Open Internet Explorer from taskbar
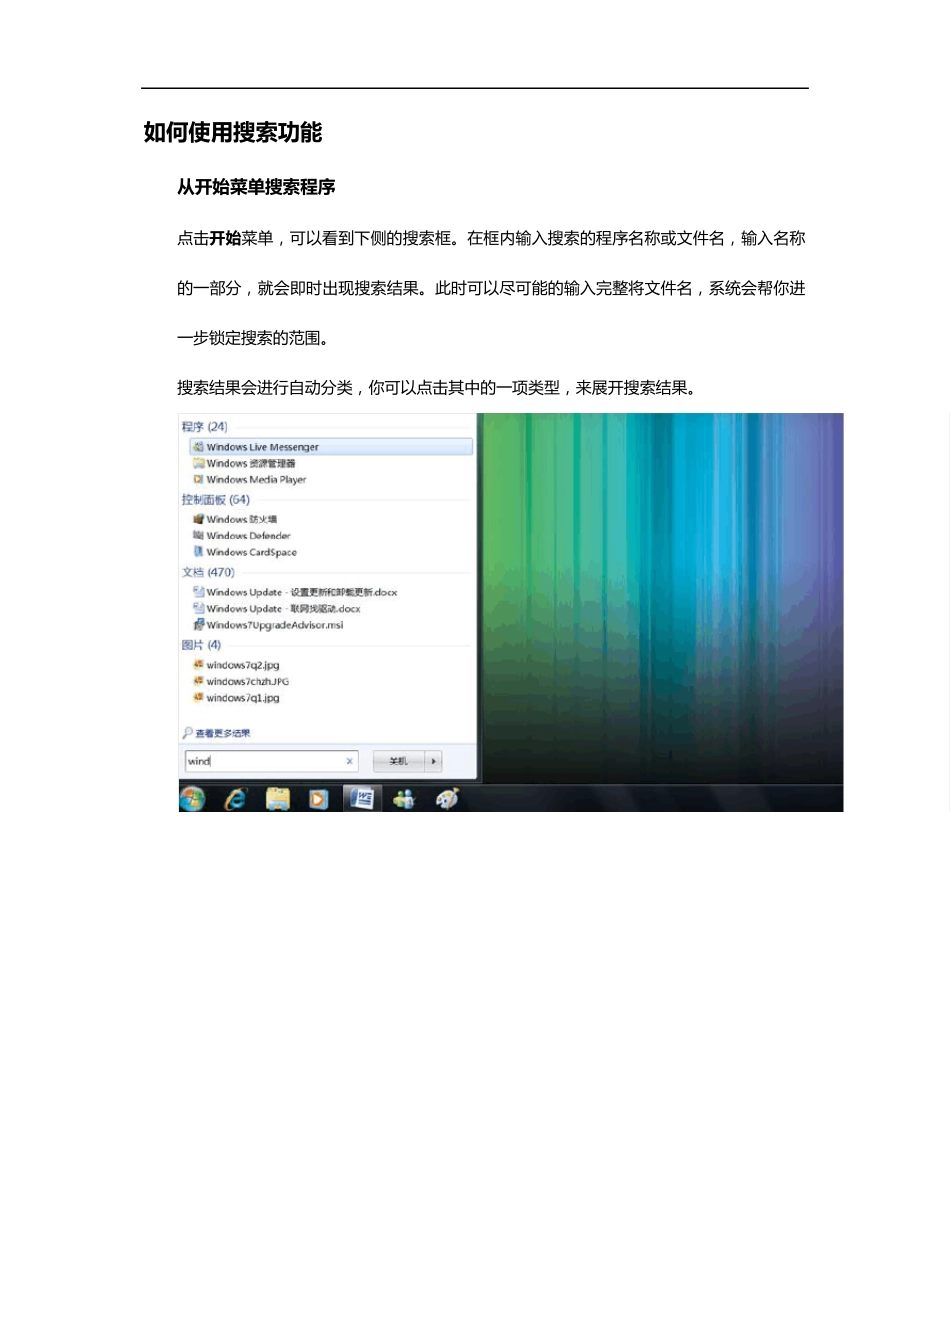This screenshot has width=950, height=1344. pyautogui.click(x=235, y=798)
